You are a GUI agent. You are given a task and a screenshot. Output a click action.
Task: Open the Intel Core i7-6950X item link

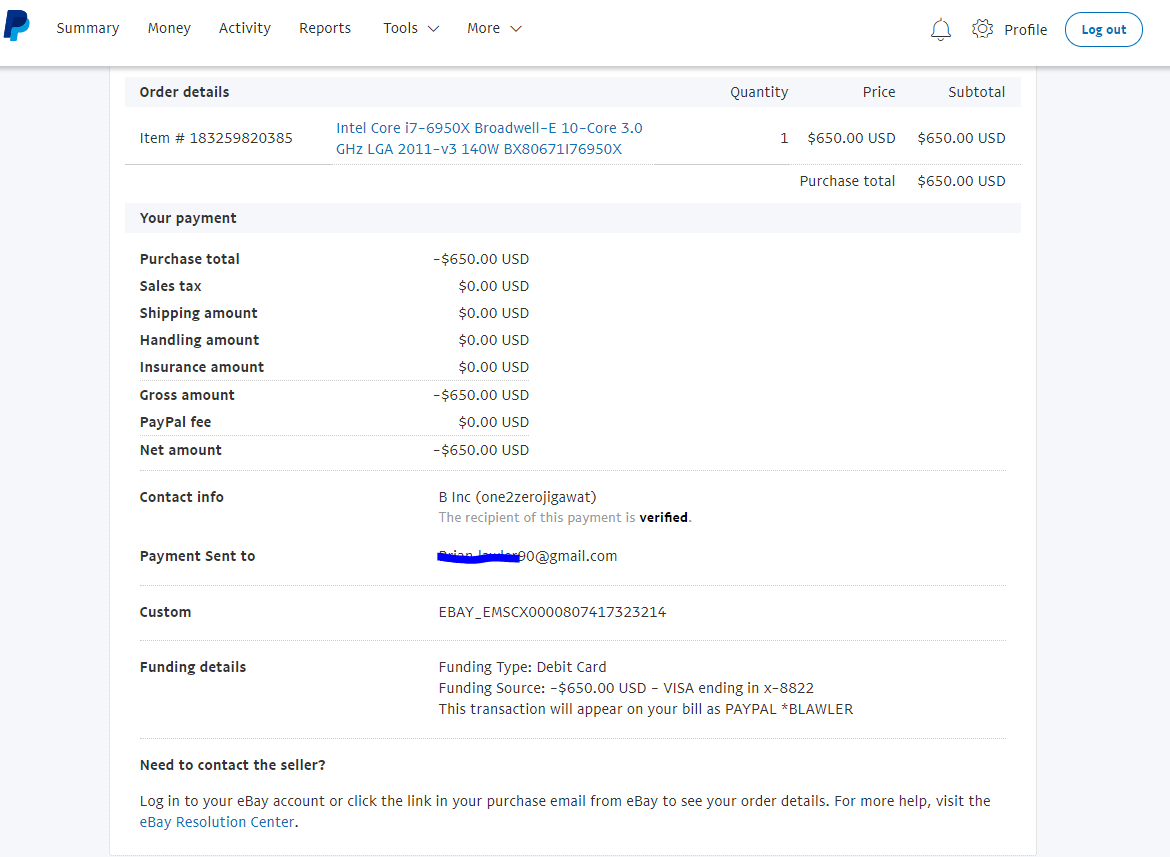(489, 138)
